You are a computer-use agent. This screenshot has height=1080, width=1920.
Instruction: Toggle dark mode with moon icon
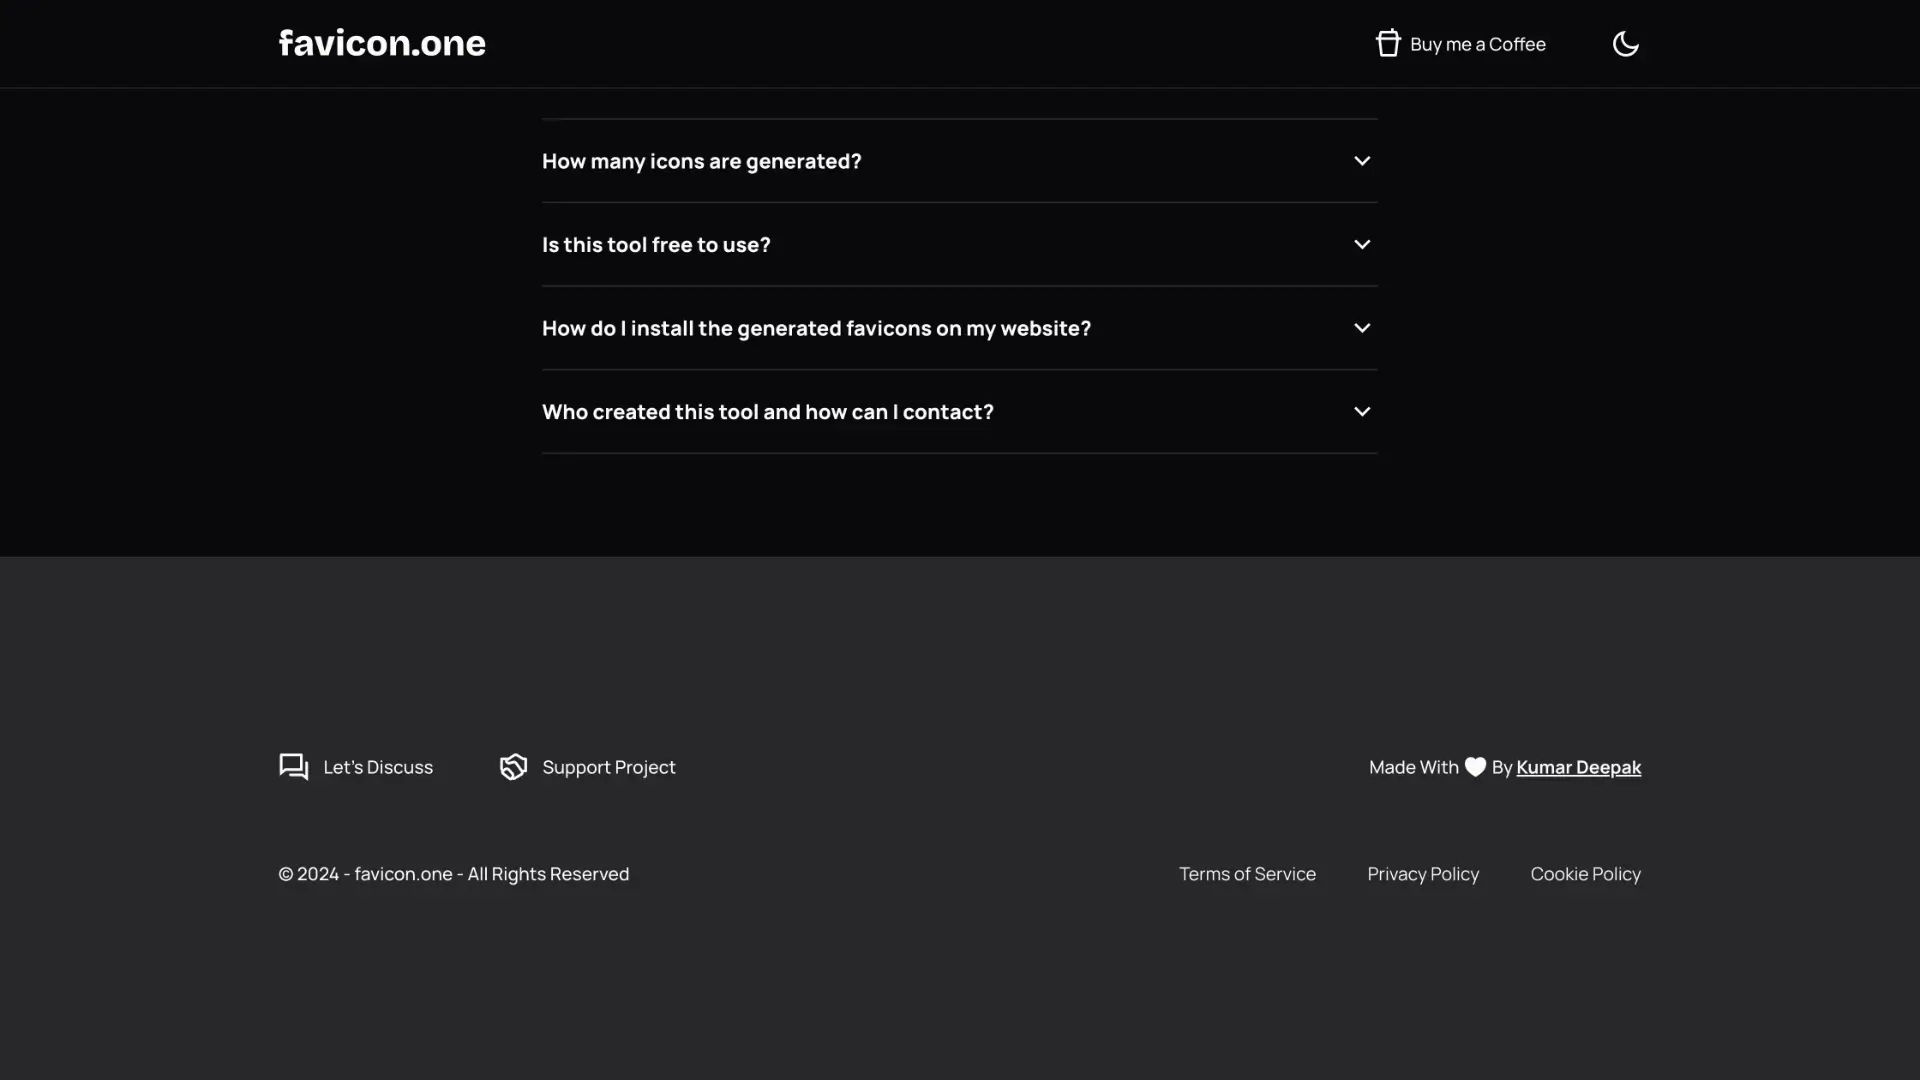coord(1625,44)
